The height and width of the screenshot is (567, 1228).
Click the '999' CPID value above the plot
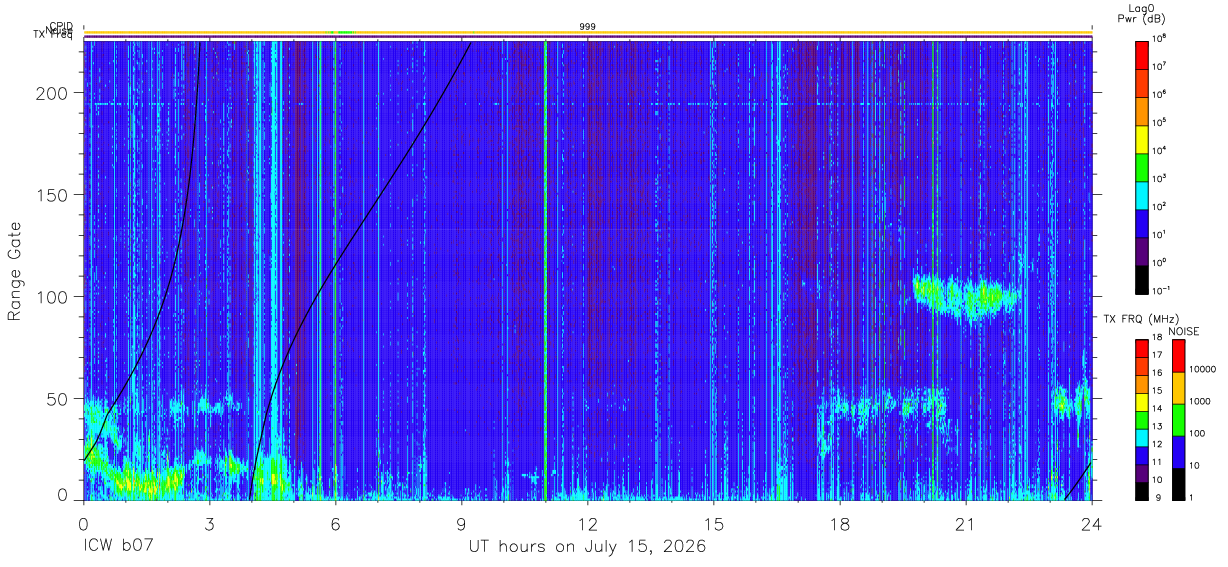coord(588,26)
